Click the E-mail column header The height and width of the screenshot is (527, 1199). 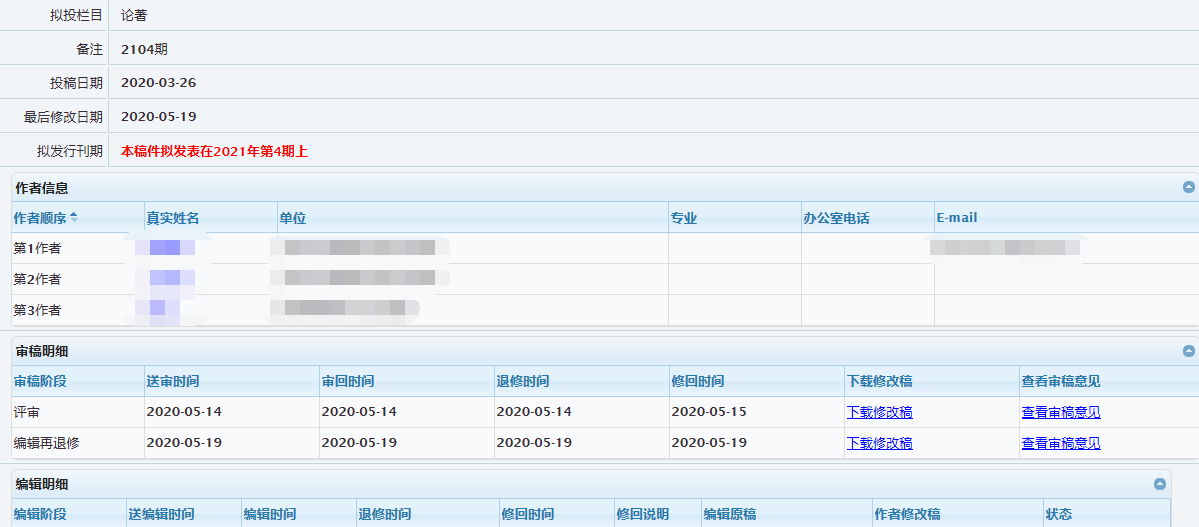pyautogui.click(x=957, y=218)
